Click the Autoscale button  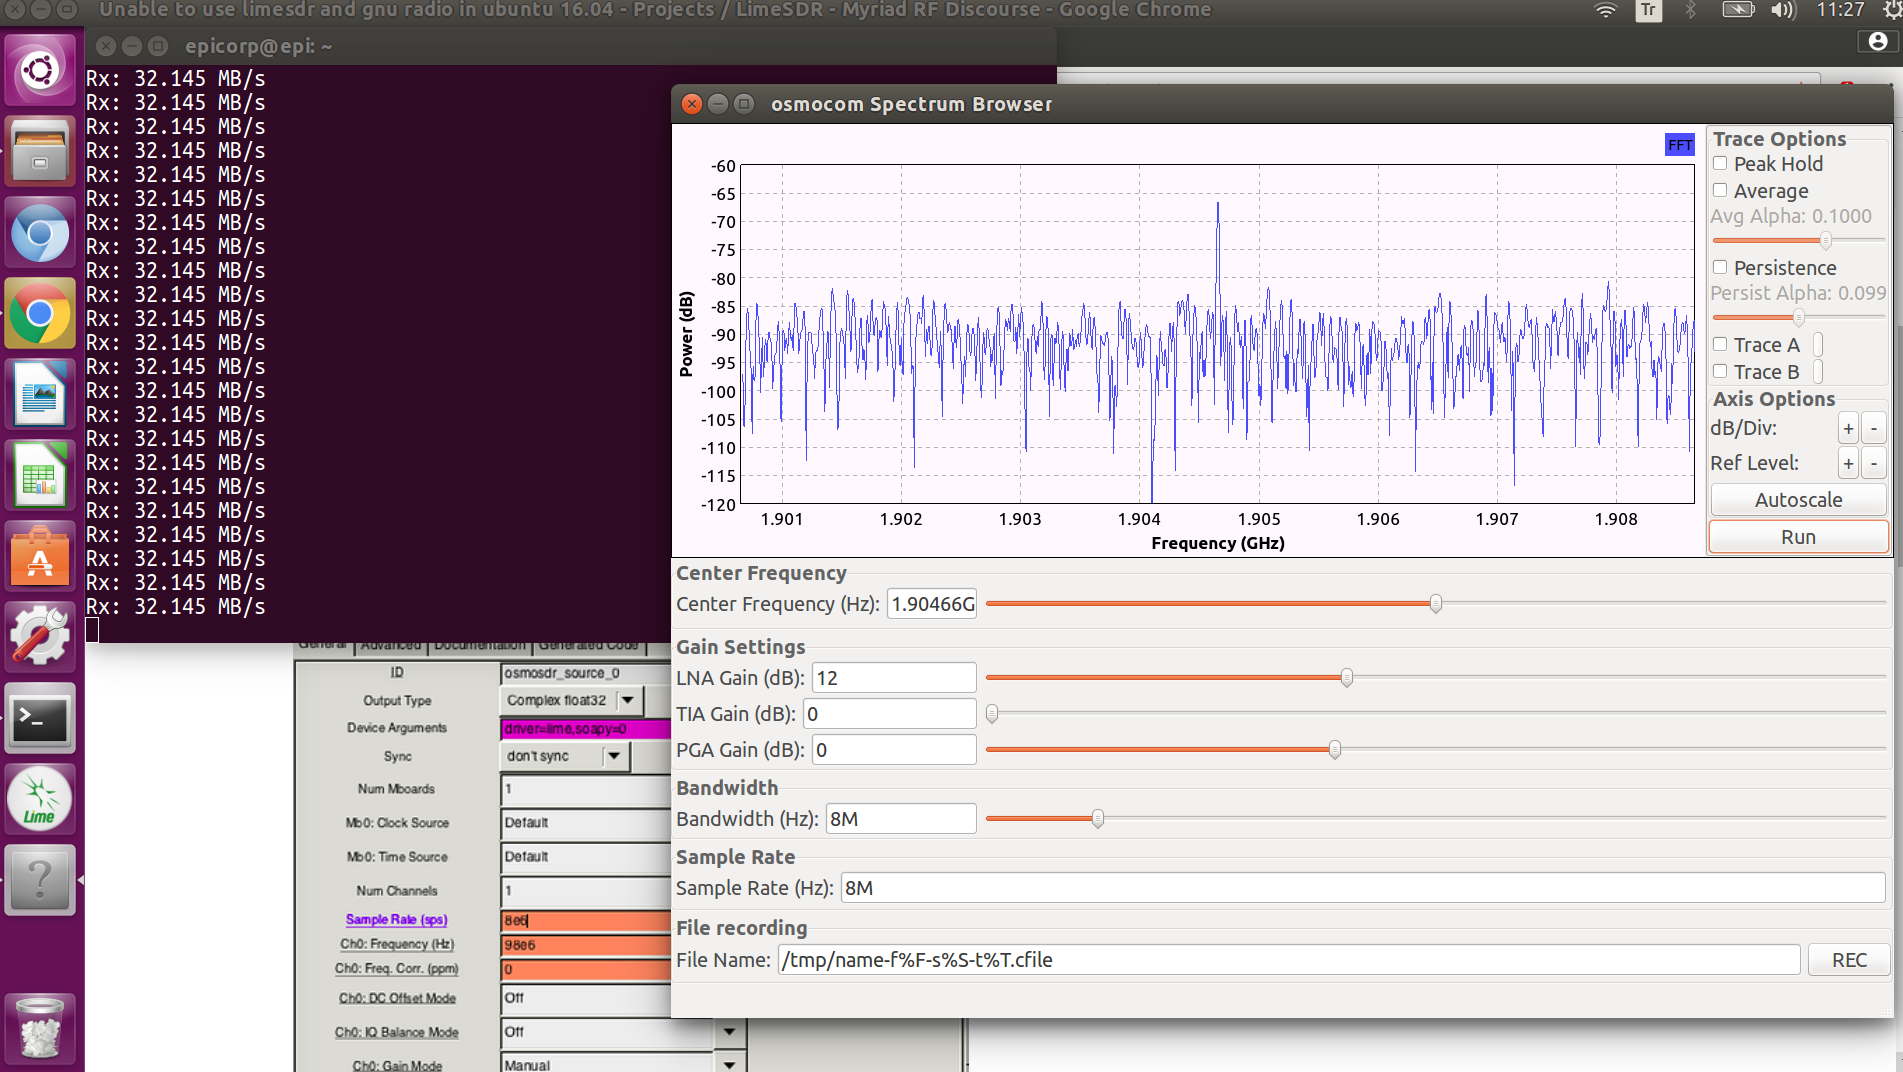[1797, 500]
